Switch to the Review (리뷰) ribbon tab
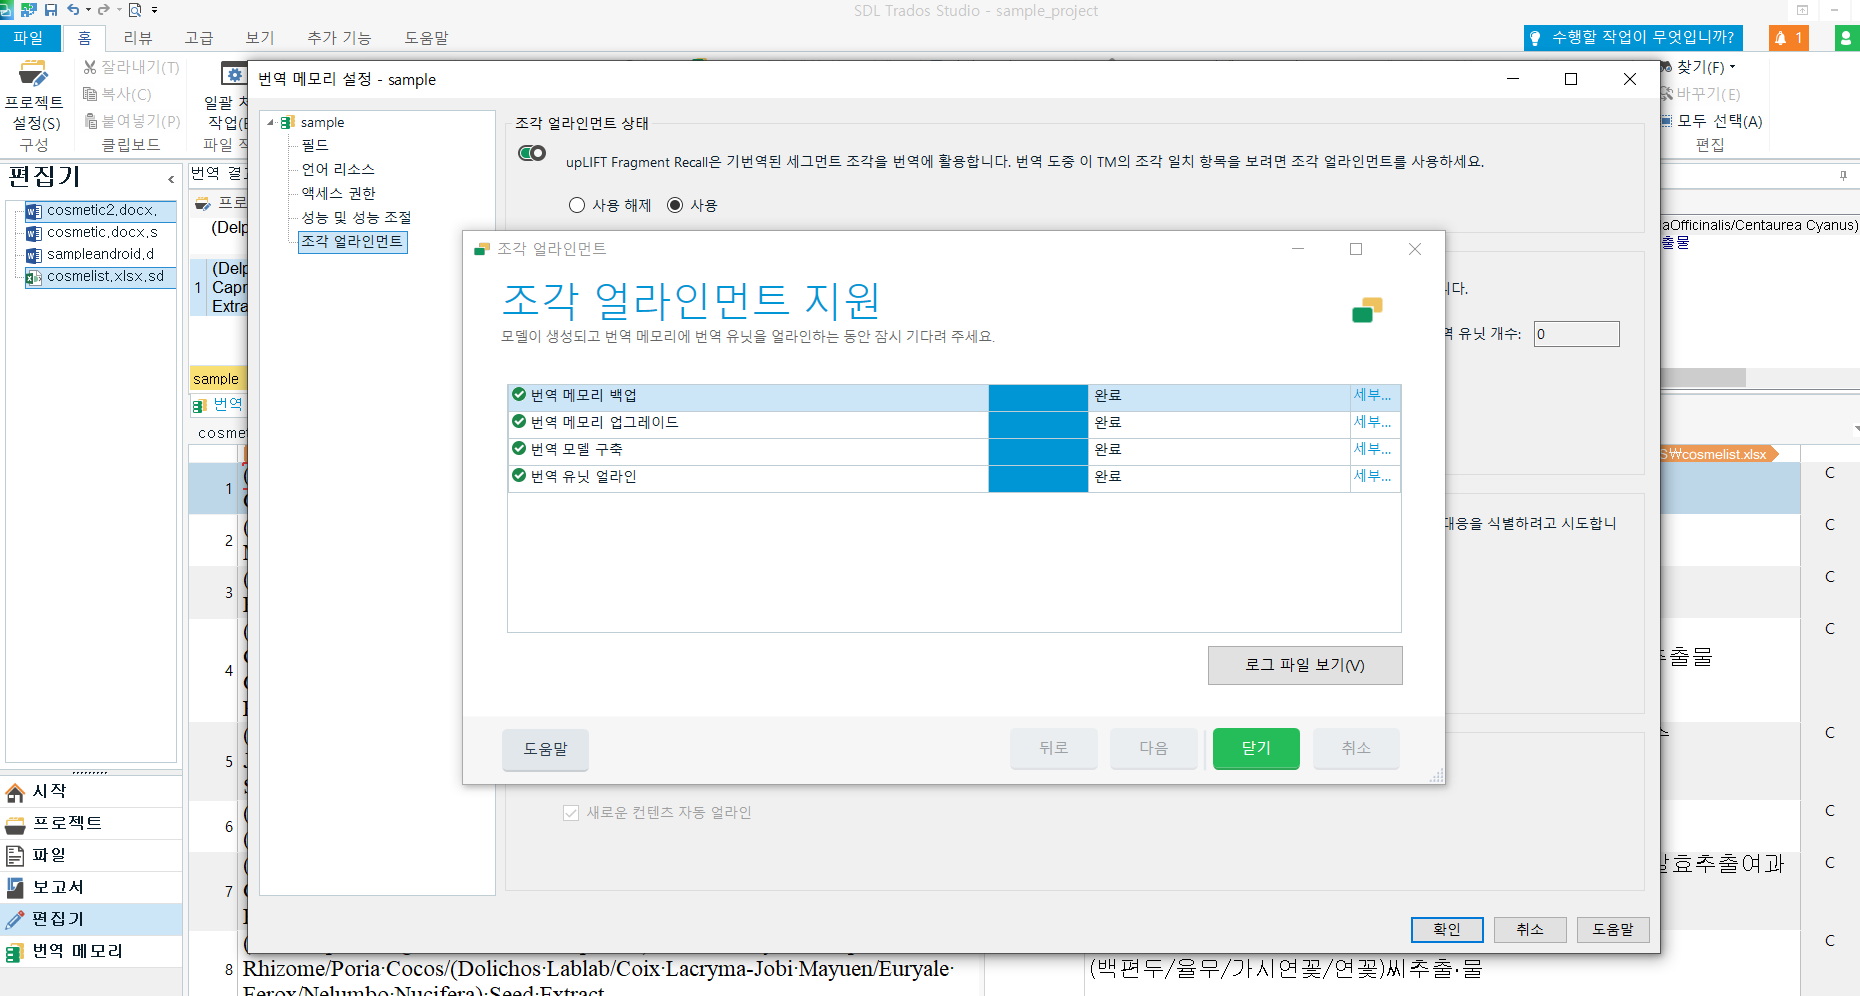Viewport: 1860px width, 996px height. click(x=138, y=38)
